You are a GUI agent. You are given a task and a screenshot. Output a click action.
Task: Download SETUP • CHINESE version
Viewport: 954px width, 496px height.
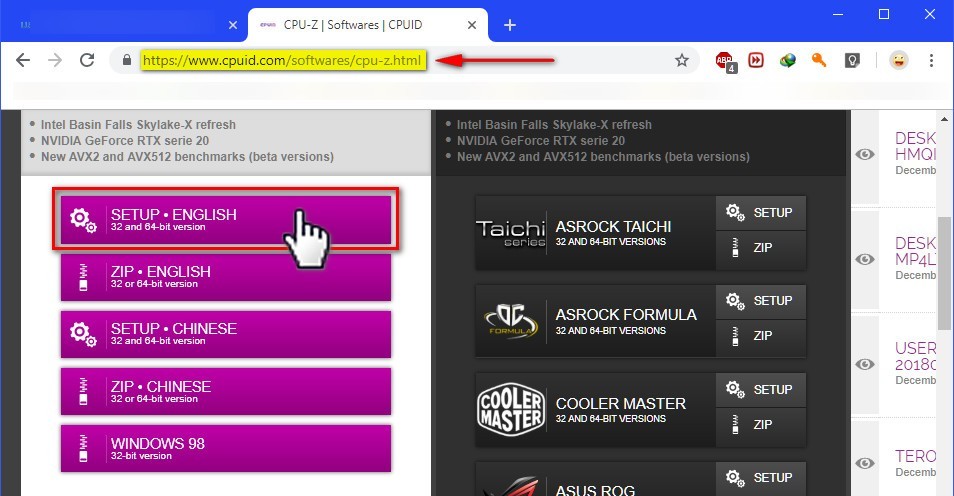click(x=226, y=334)
